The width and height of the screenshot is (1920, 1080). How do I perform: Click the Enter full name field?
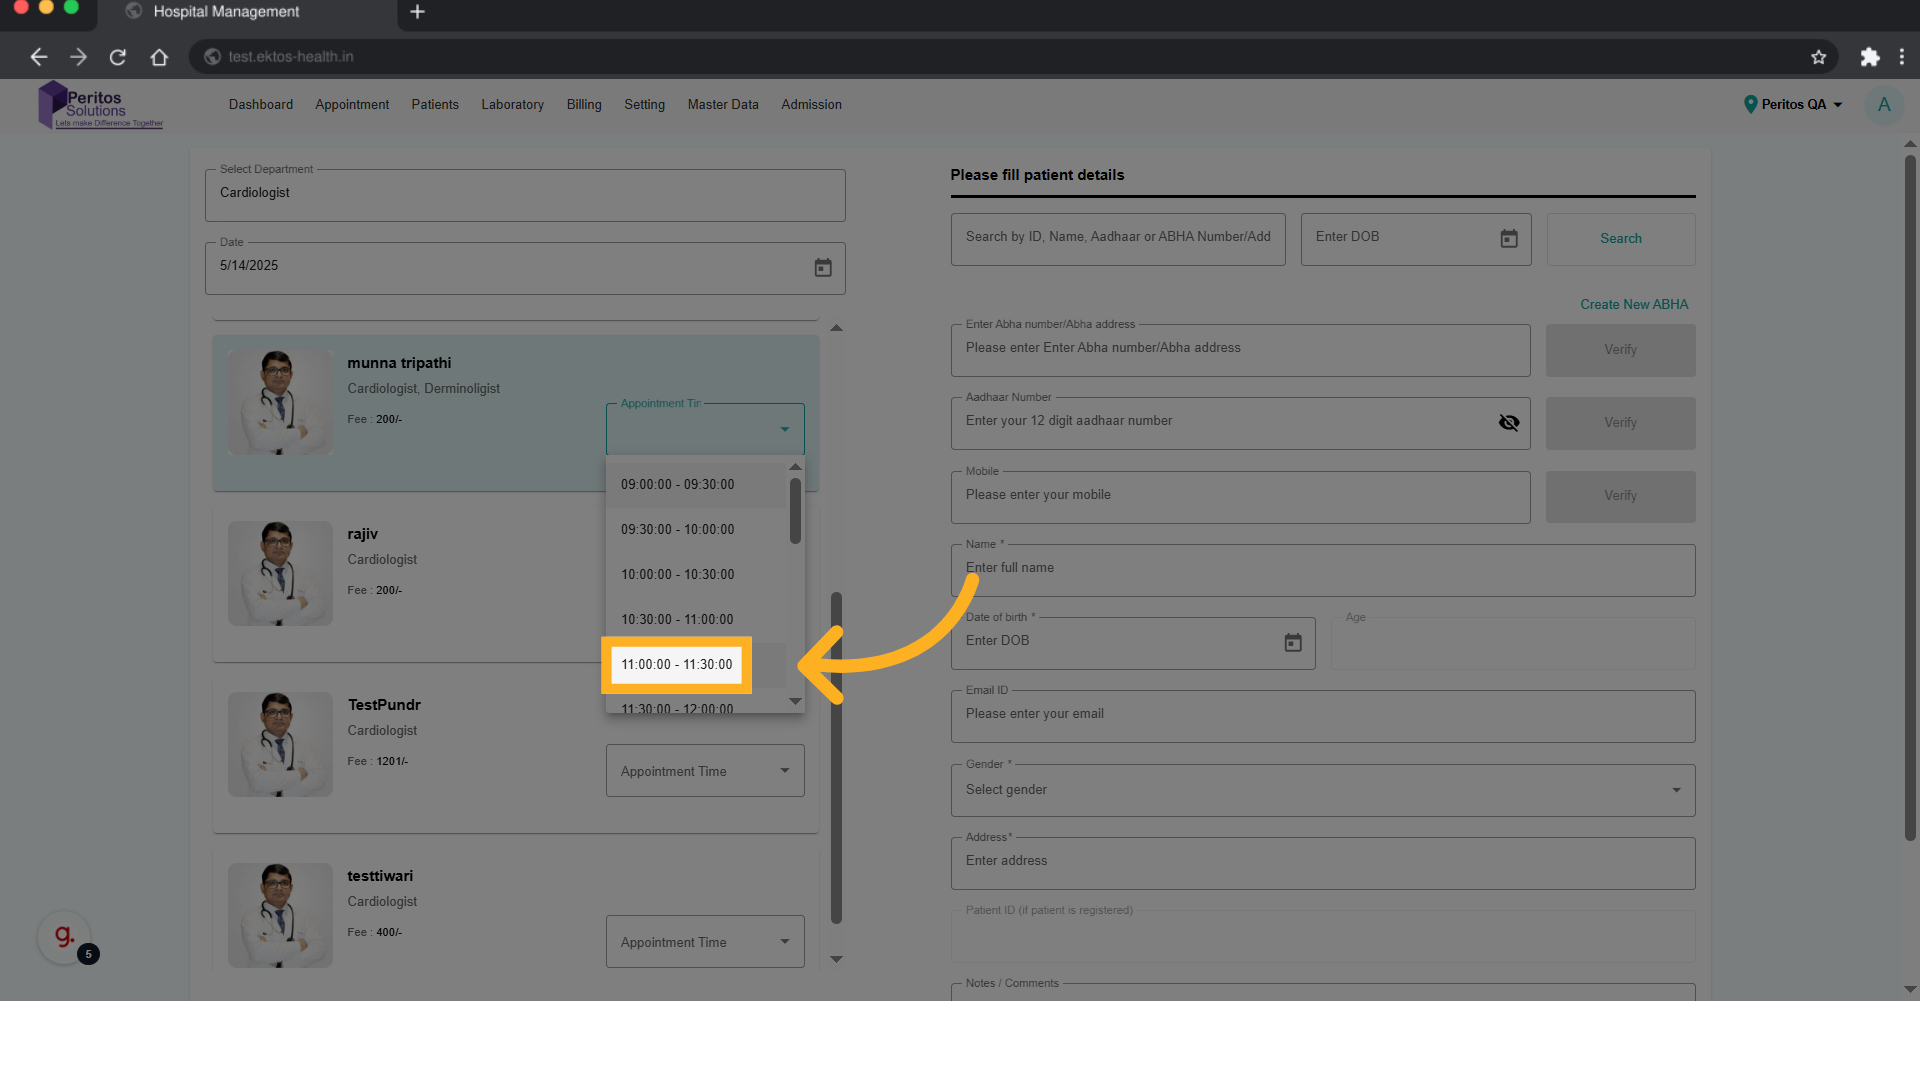tap(1322, 569)
